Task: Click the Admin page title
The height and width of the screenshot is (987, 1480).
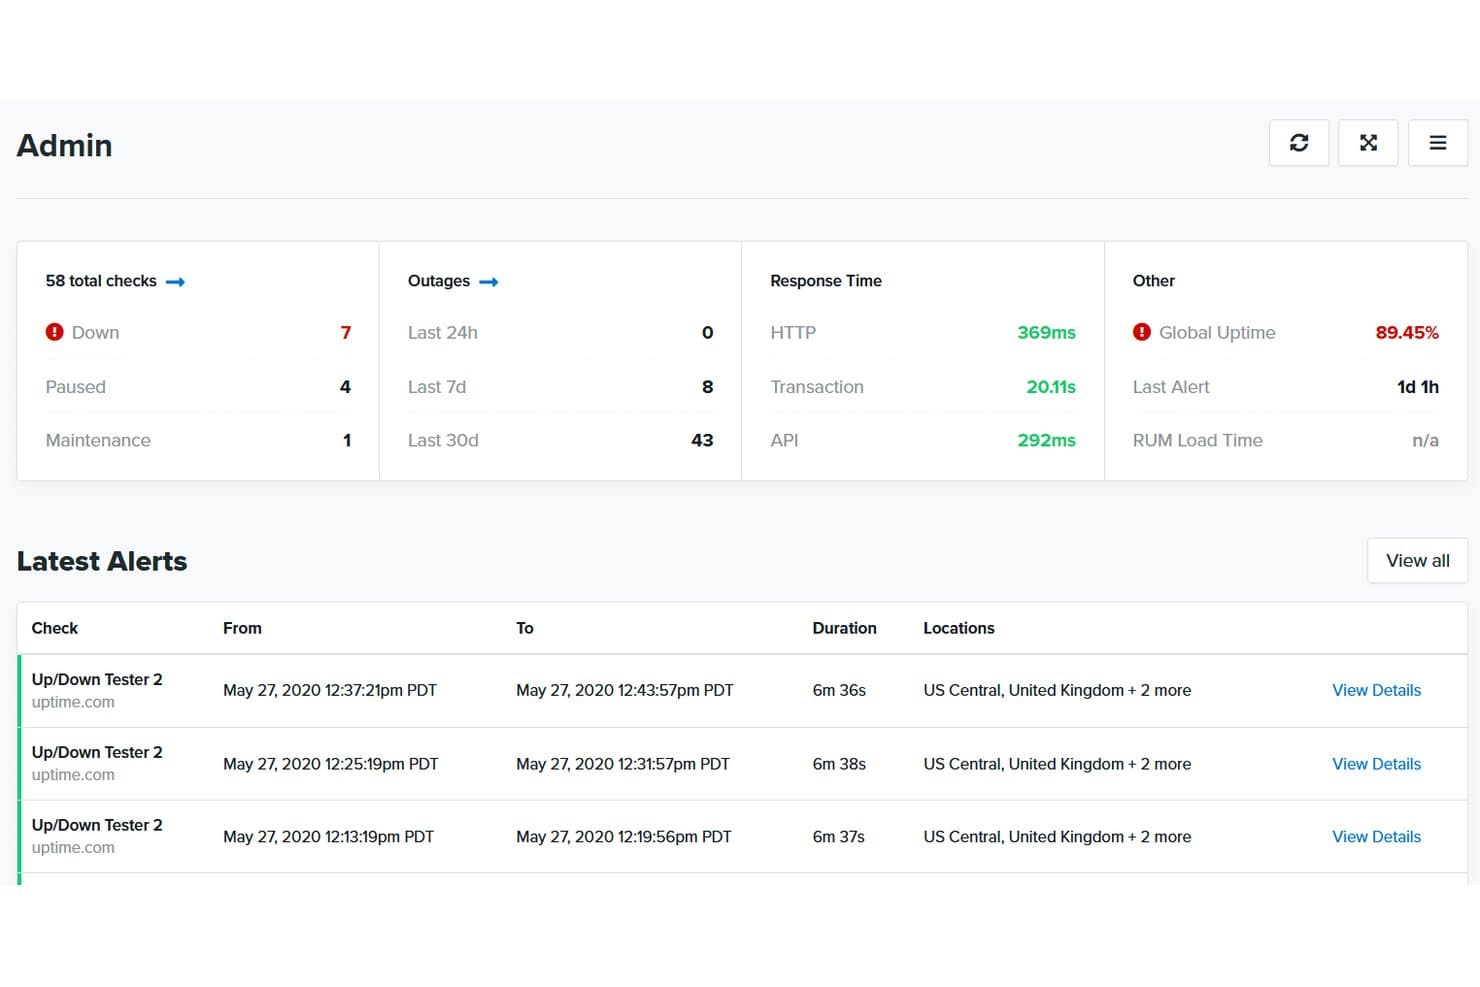Action: pos(64,146)
